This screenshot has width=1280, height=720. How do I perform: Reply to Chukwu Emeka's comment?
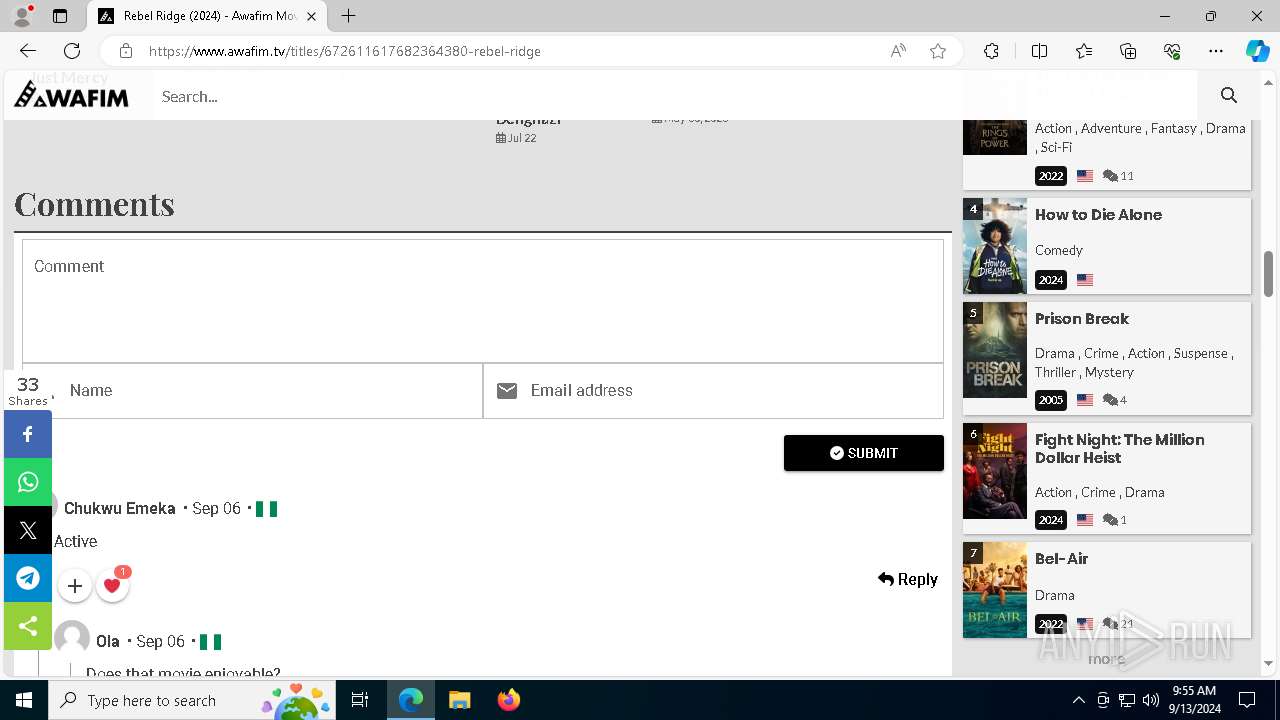(908, 579)
